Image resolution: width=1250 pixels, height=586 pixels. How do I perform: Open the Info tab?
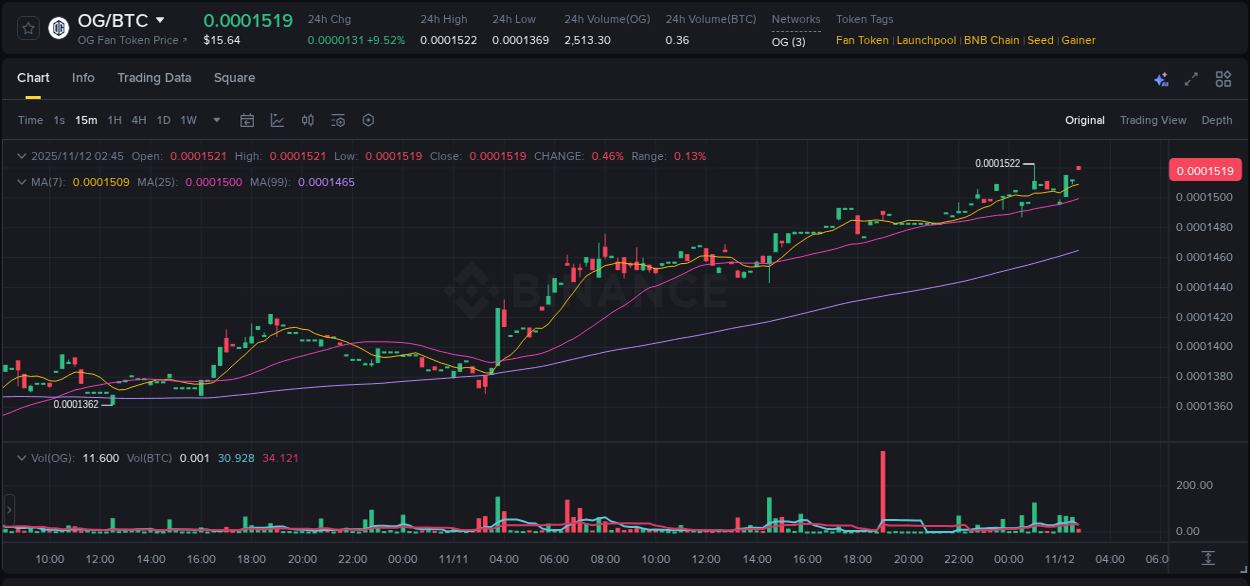pos(83,78)
